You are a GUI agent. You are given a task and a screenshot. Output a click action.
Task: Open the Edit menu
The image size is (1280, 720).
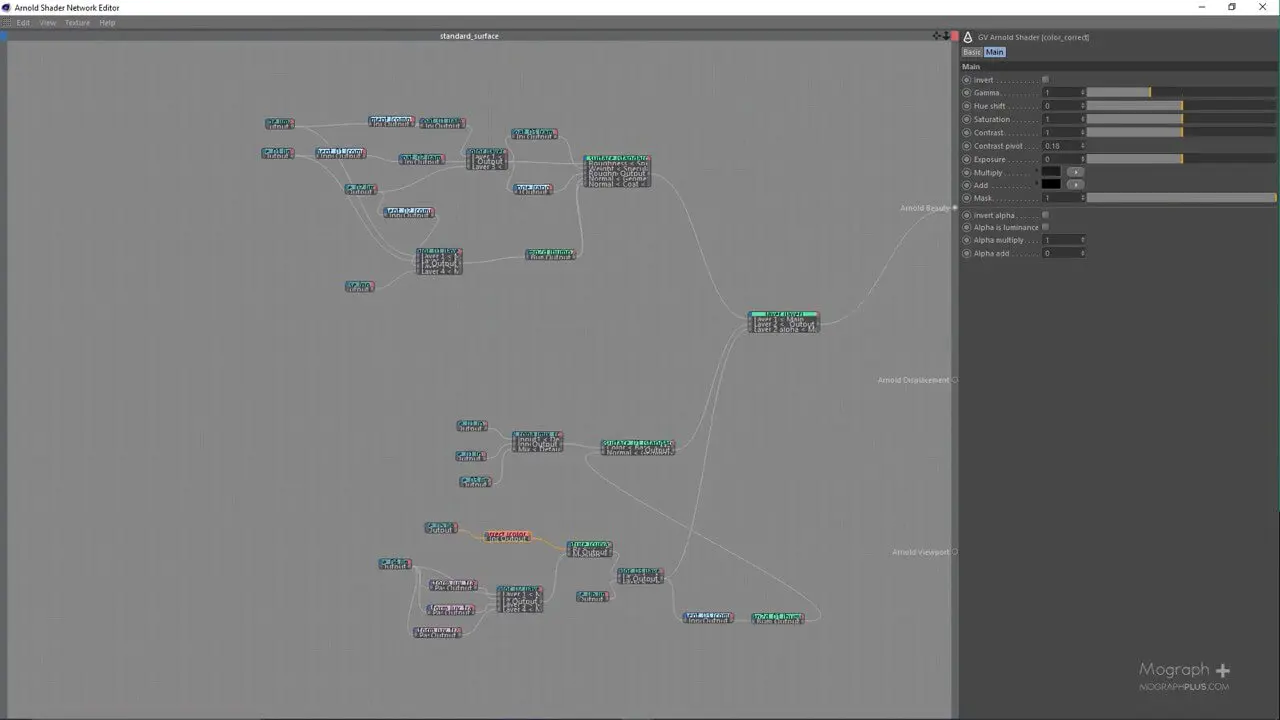click(x=23, y=22)
